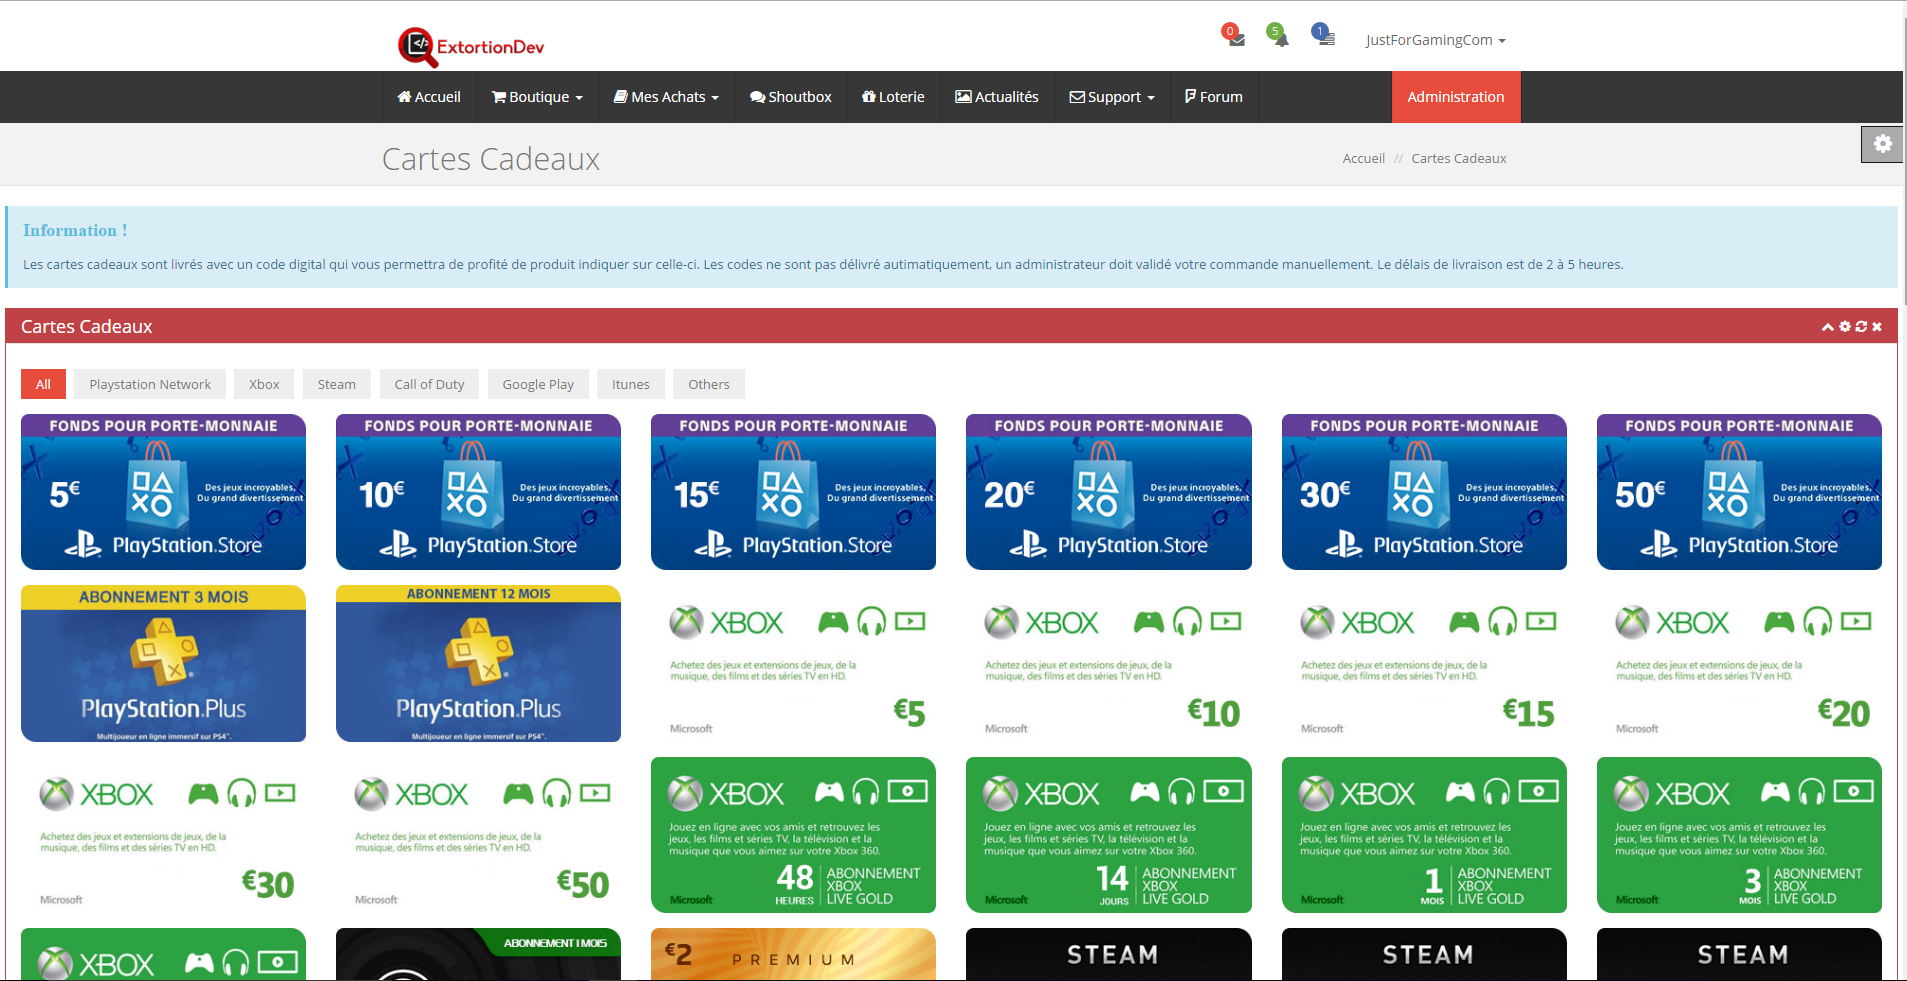Select the 20€ PlayStation Store card

[x=1109, y=492]
